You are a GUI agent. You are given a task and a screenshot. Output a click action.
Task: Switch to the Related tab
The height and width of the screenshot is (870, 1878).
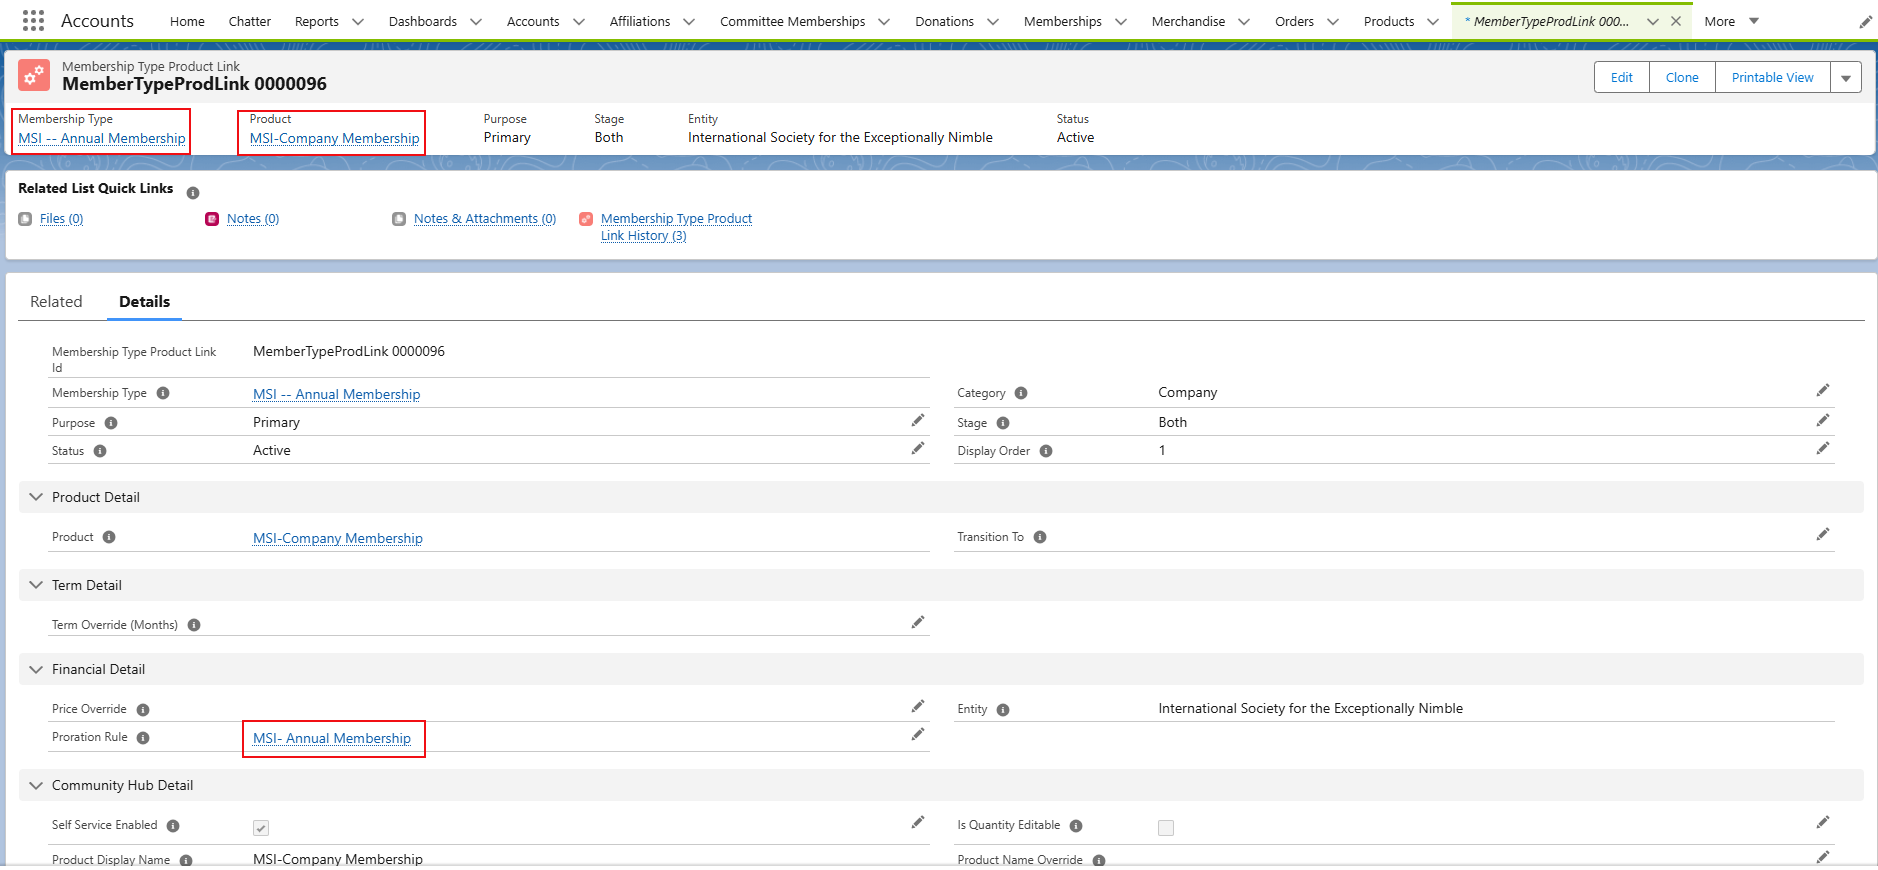[56, 302]
